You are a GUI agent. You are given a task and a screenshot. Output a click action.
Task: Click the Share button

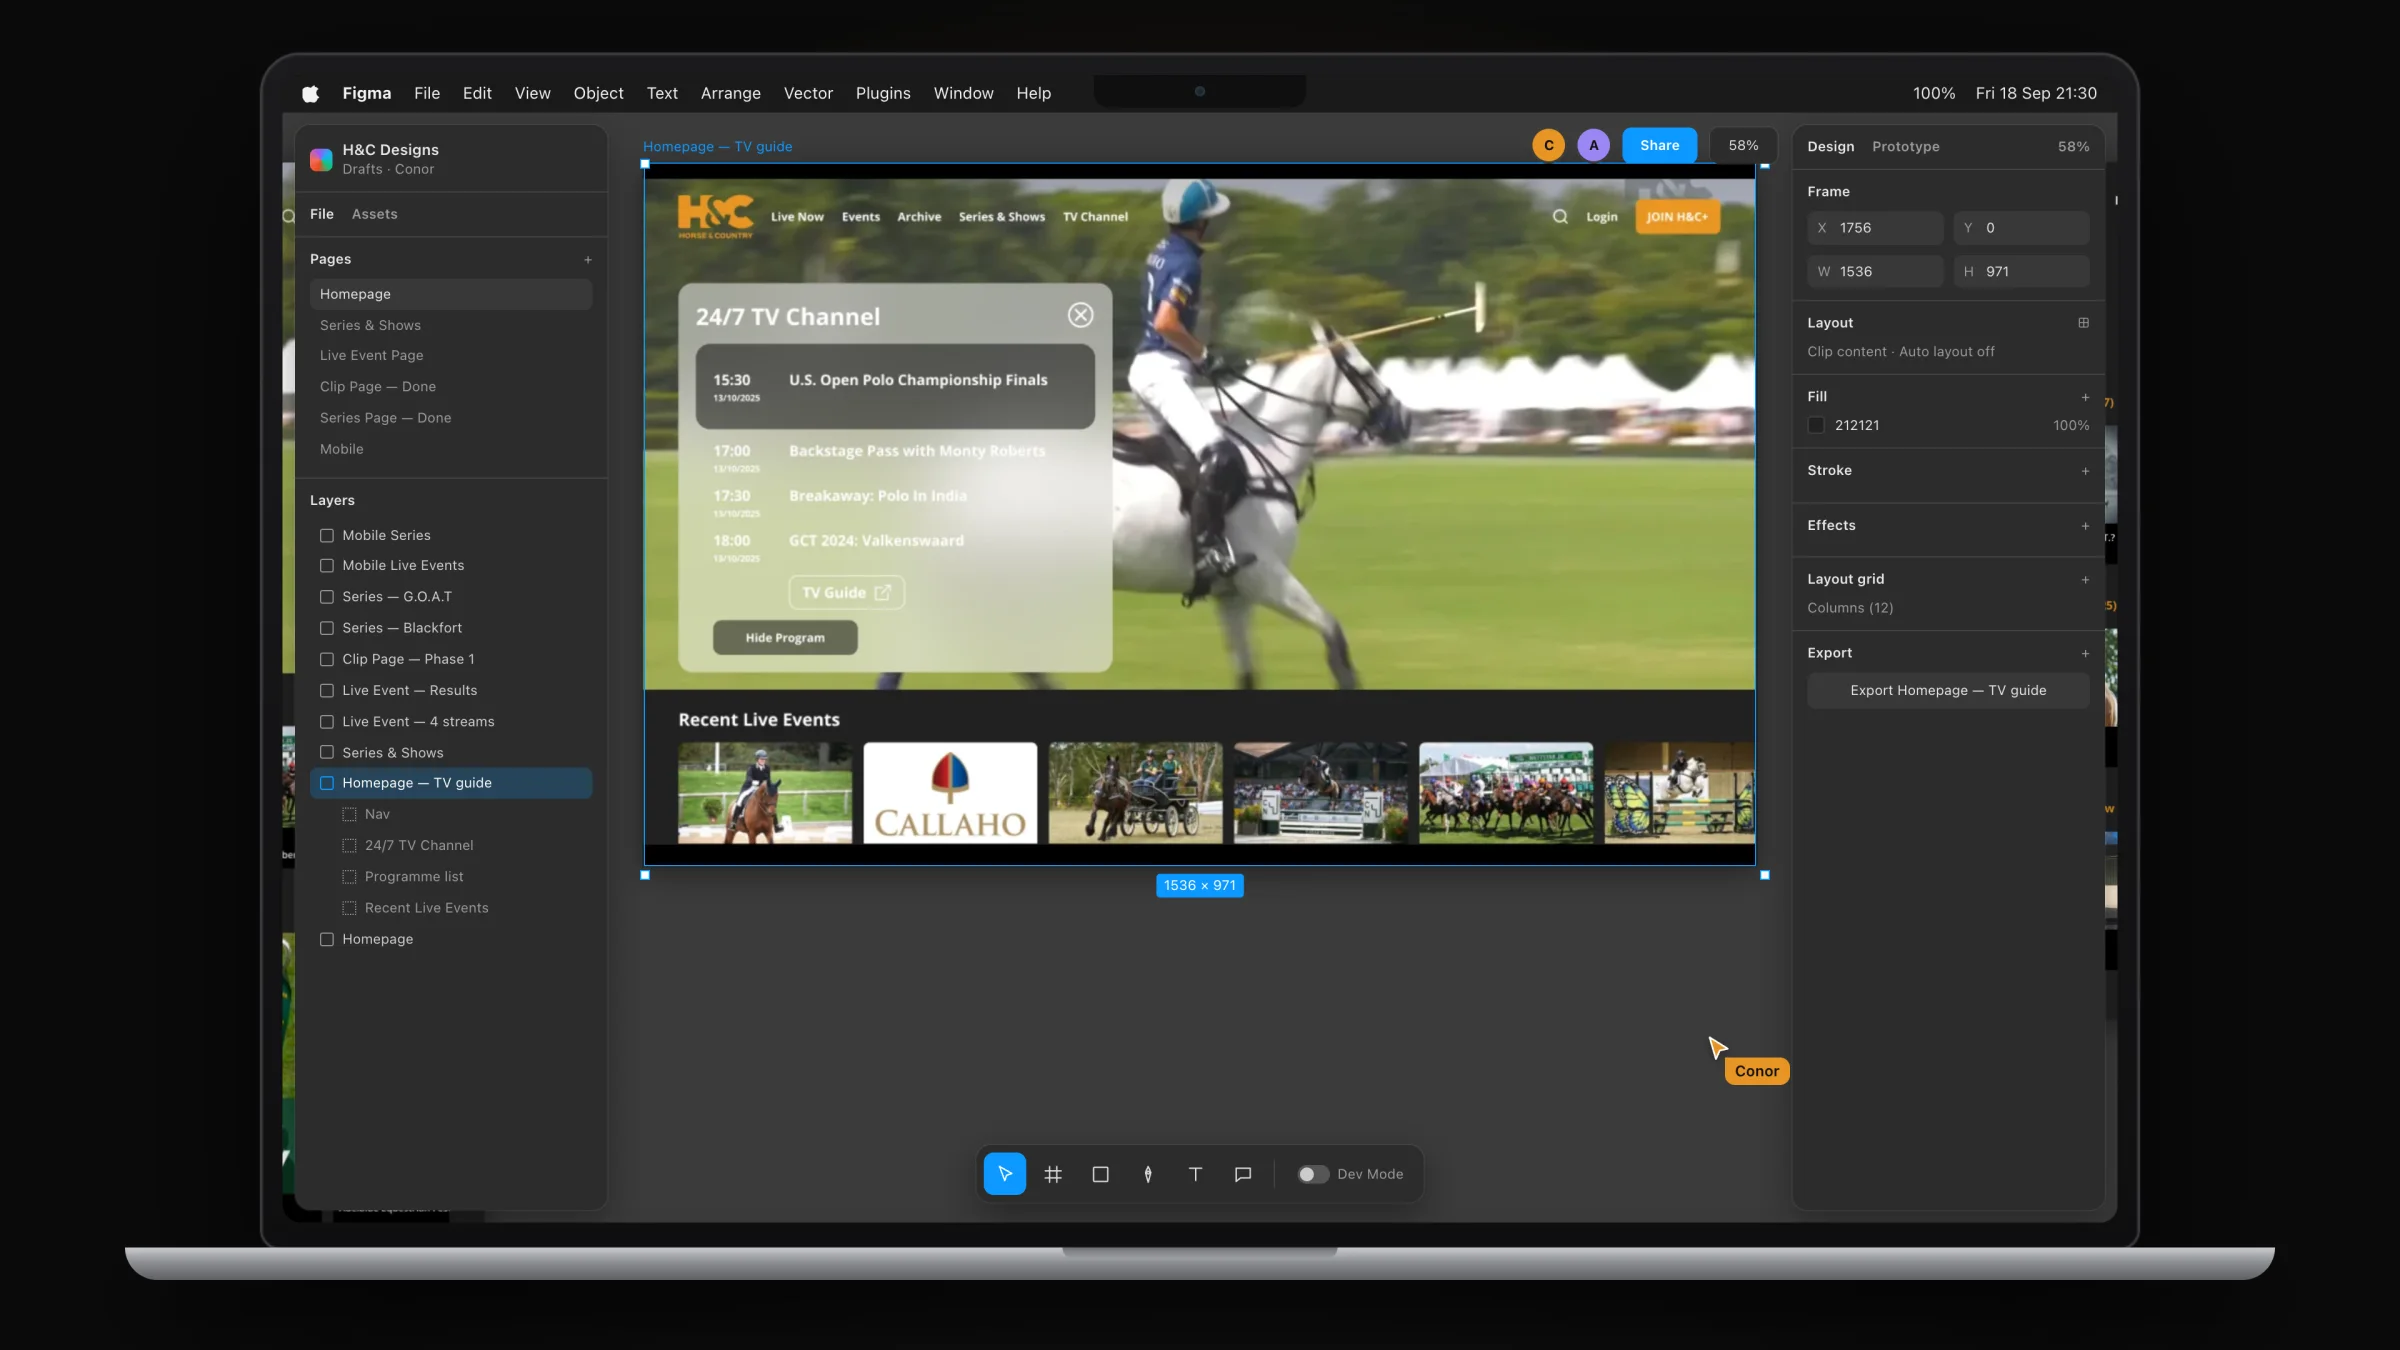click(x=1659, y=145)
